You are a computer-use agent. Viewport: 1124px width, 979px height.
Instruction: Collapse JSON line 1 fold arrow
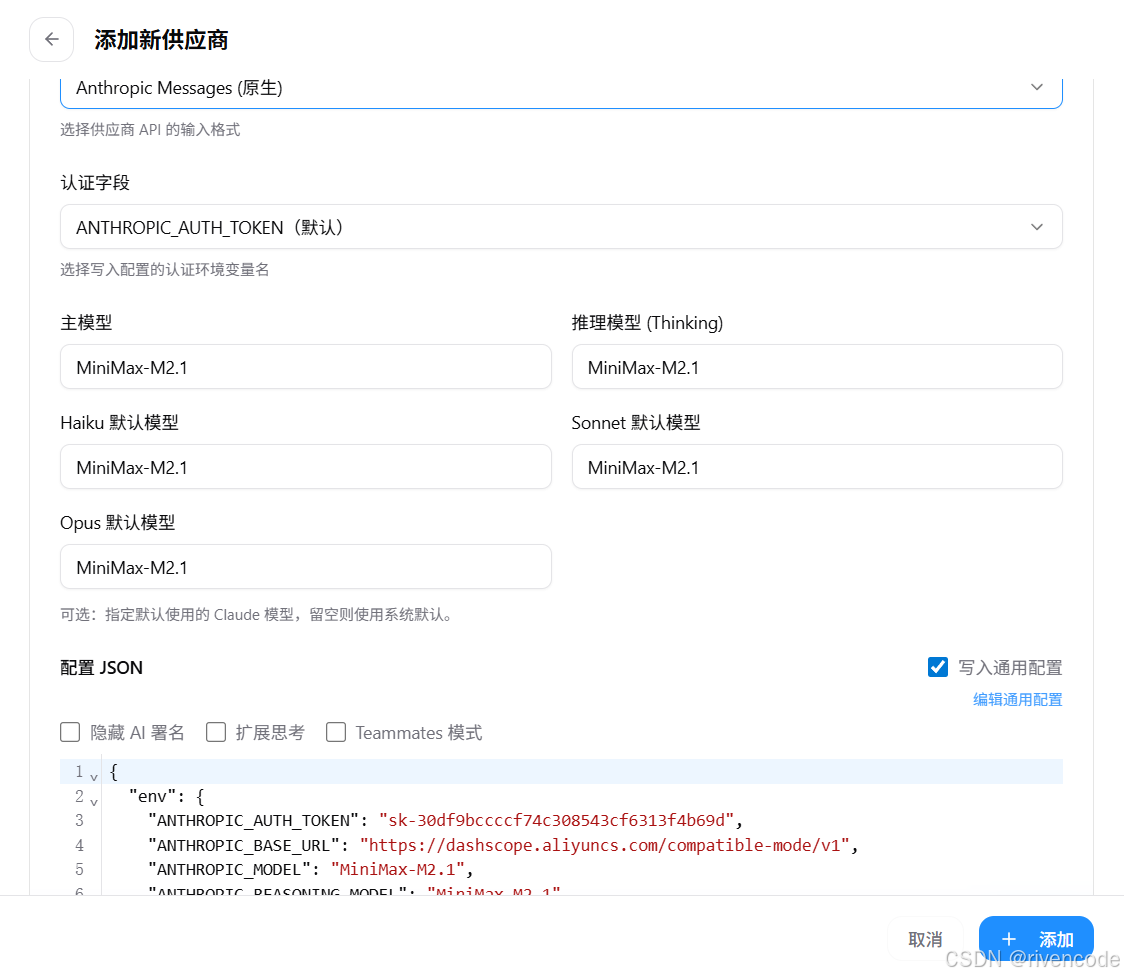point(94,777)
